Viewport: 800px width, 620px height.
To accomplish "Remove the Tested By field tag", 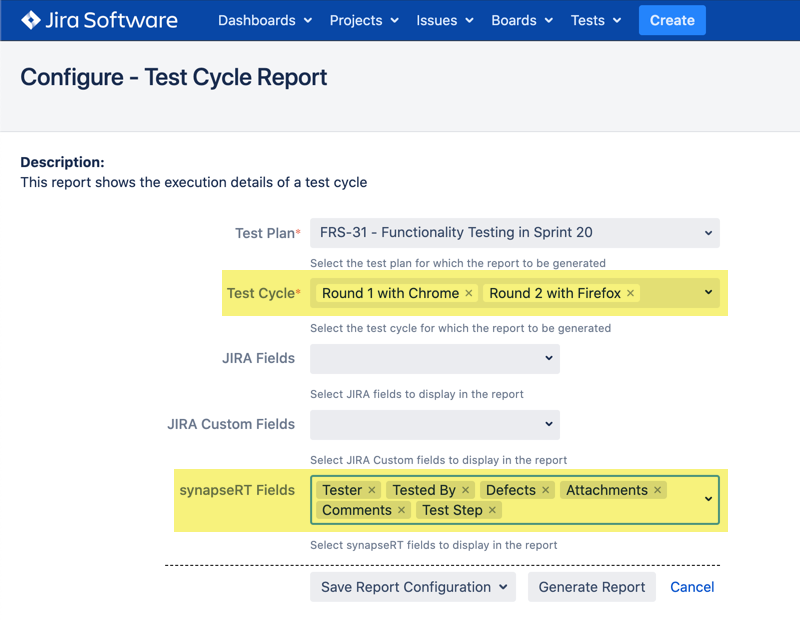I will pyautogui.click(x=465, y=490).
